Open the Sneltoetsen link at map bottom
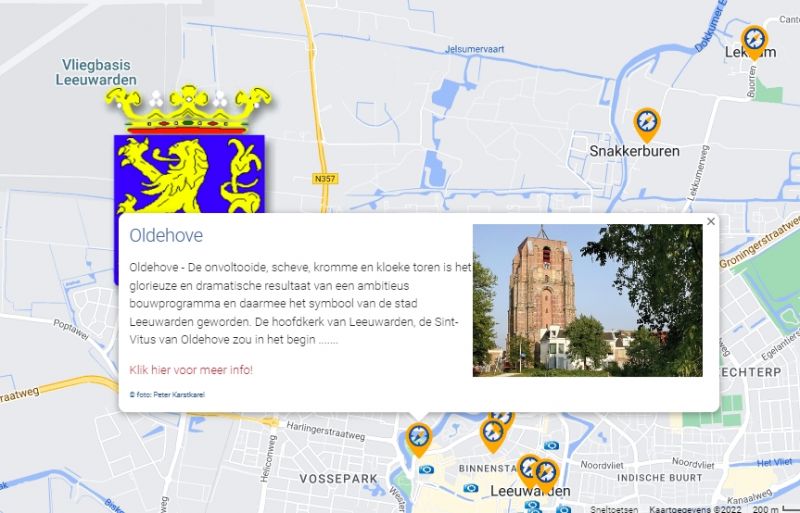Screen dimensions: 800x513 614,509
